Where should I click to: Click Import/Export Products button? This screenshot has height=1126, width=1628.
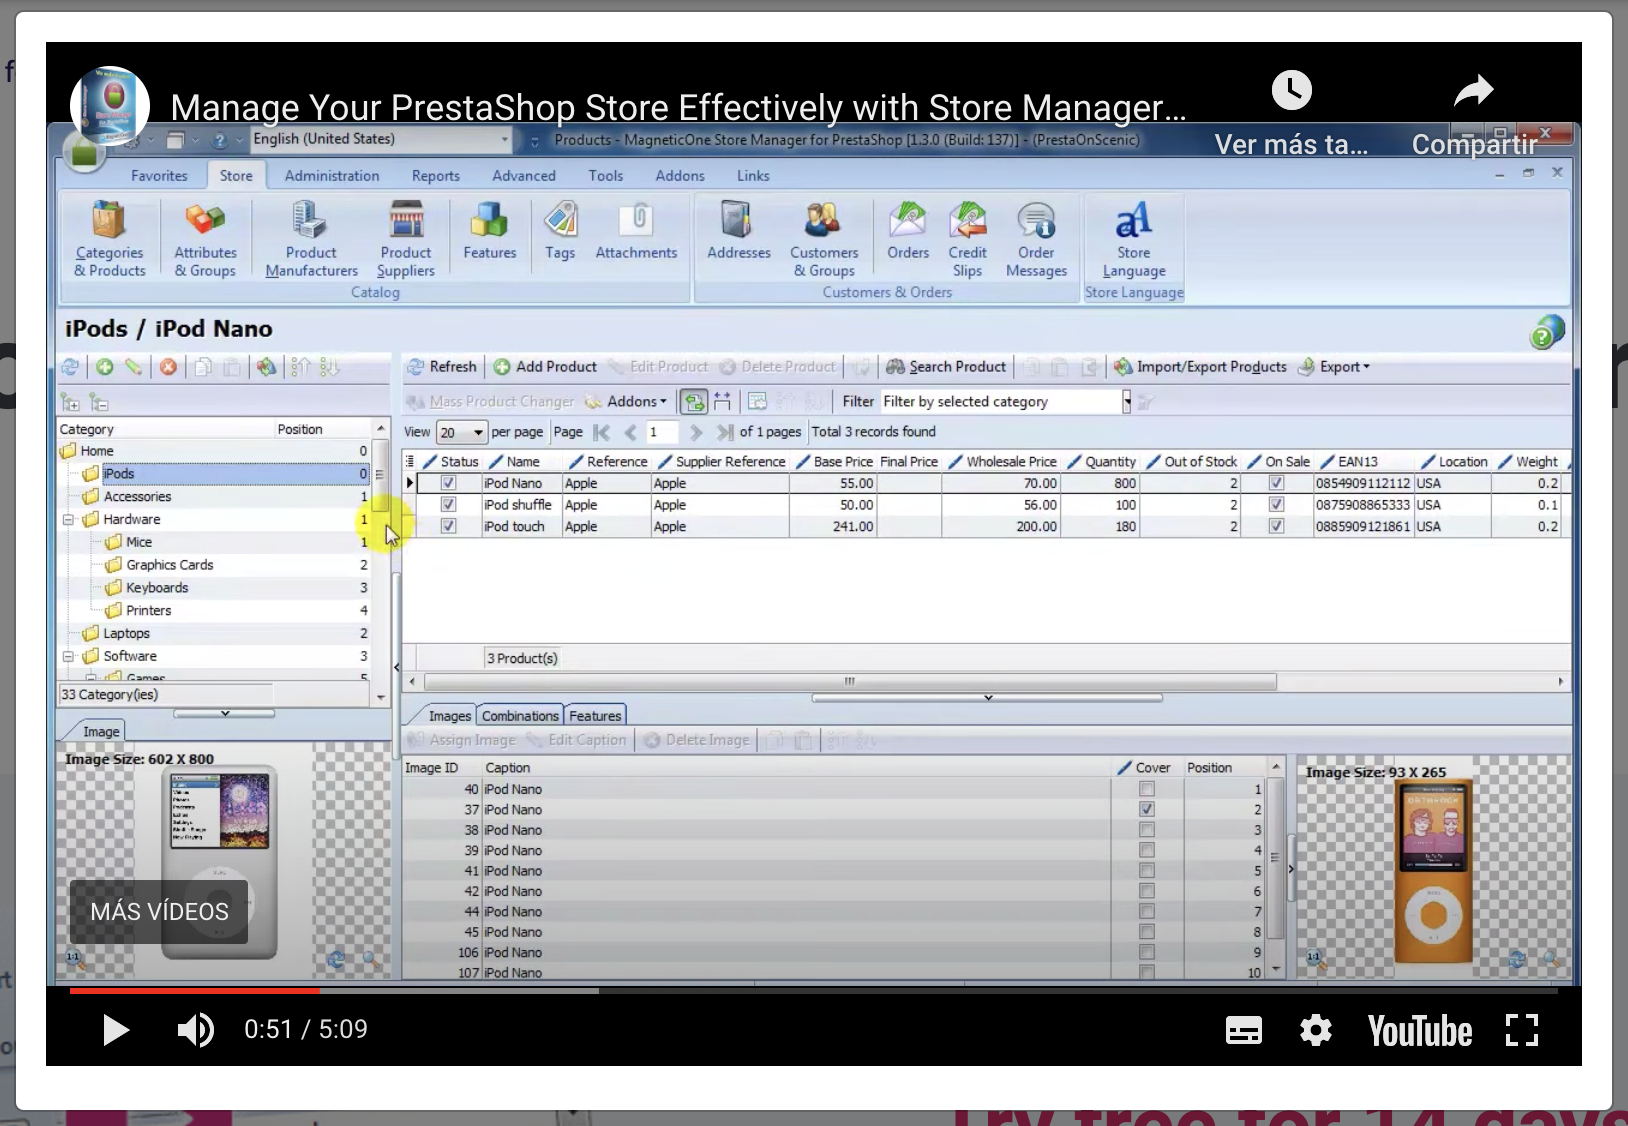pyautogui.click(x=1200, y=367)
